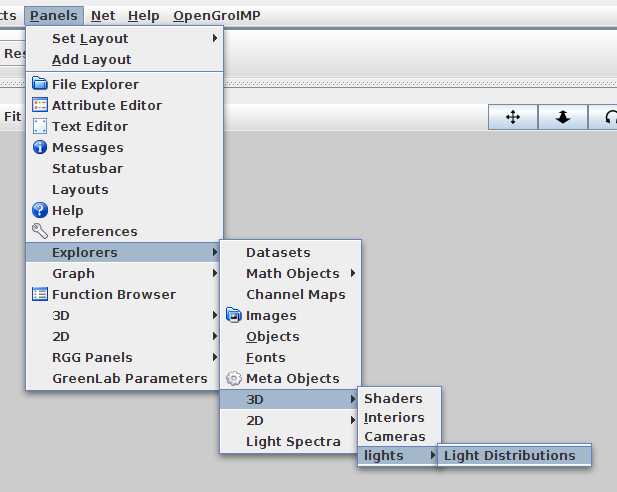Click the down arrow toolbar button
Image resolution: width=617 pixels, height=492 pixels.
(563, 117)
